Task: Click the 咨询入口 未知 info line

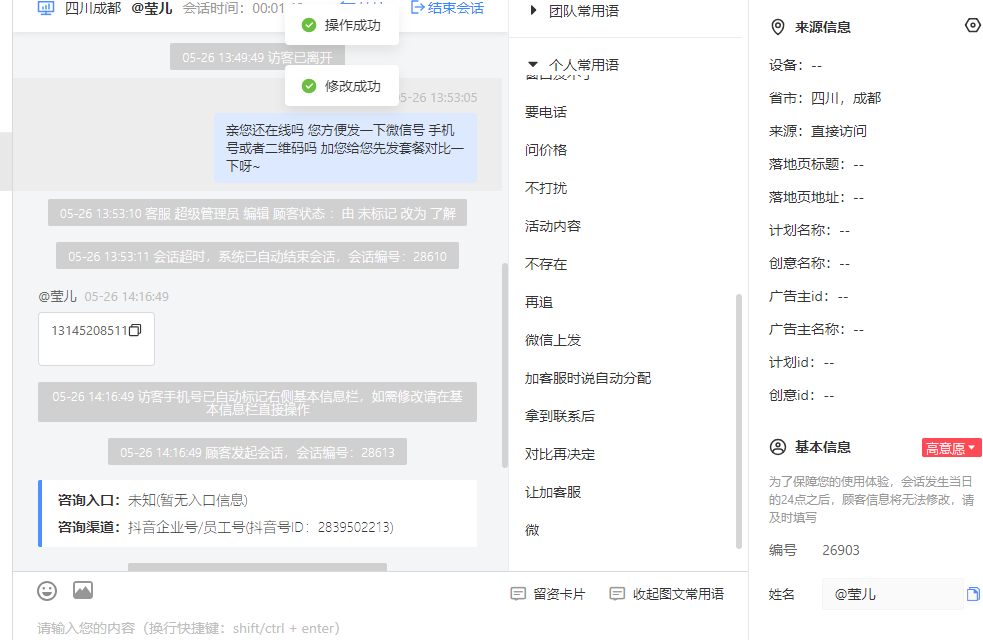Action: point(153,500)
